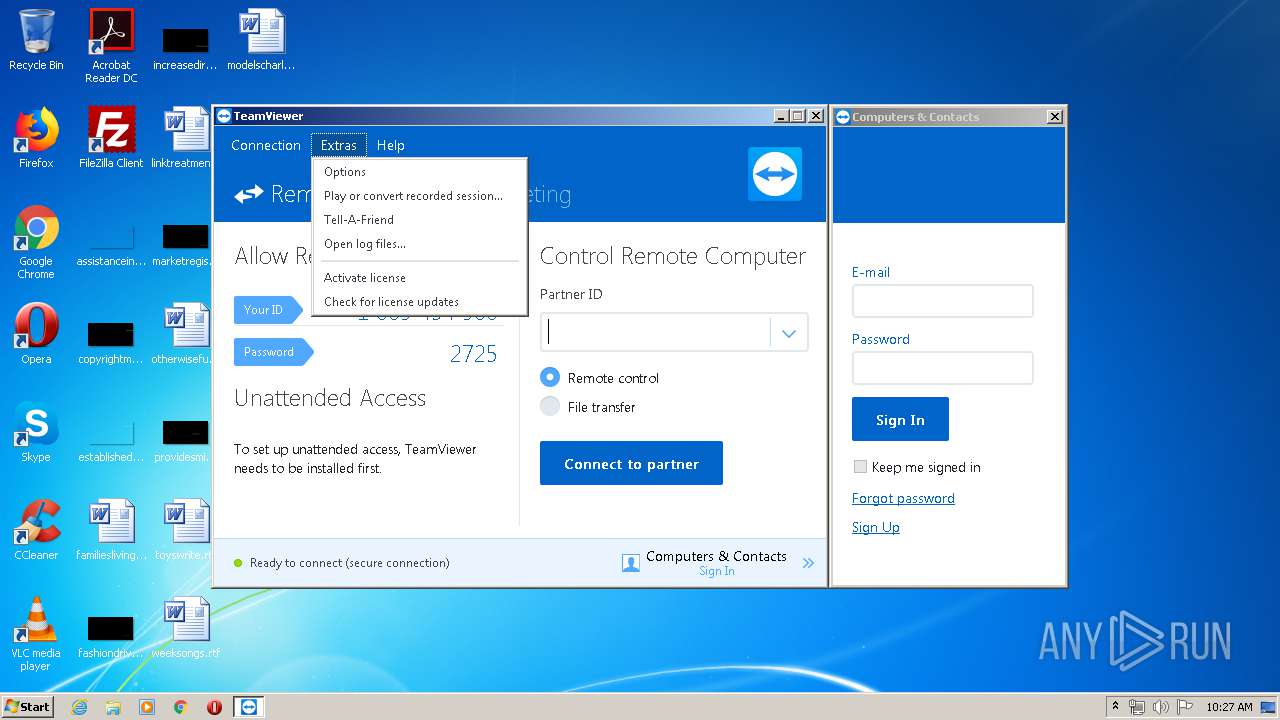The width and height of the screenshot is (1280, 720).
Task: Open the Help menu
Action: (x=390, y=145)
